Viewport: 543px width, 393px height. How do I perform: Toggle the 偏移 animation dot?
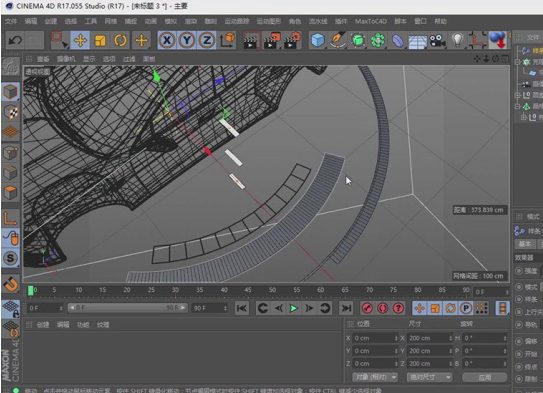tap(518, 341)
